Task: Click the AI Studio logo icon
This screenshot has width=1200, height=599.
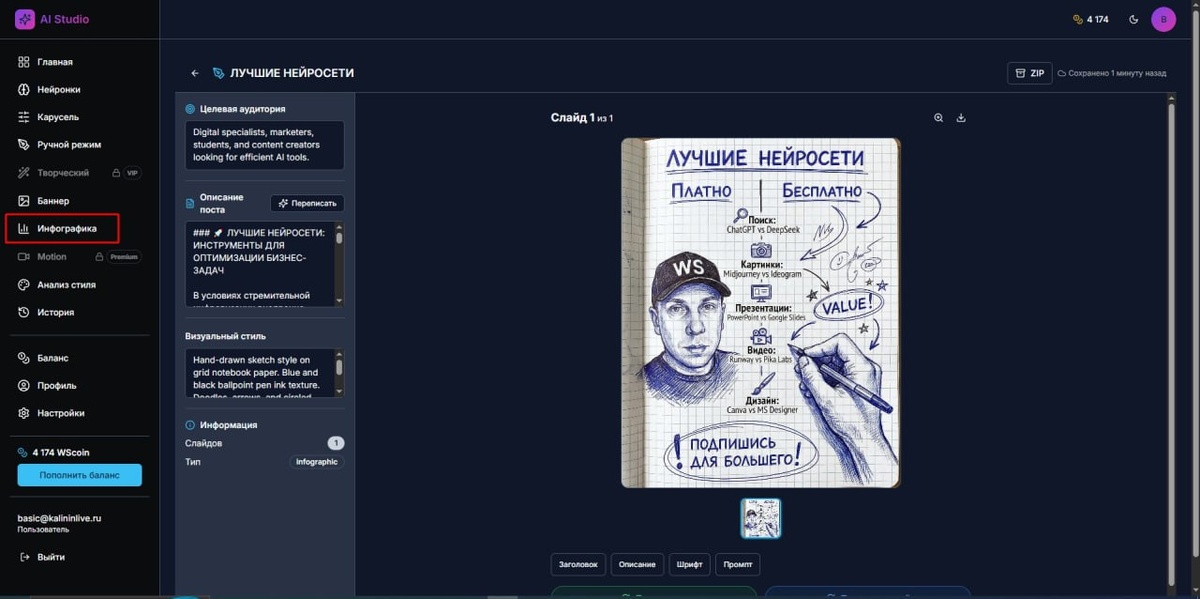Action: pyautogui.click(x=25, y=19)
